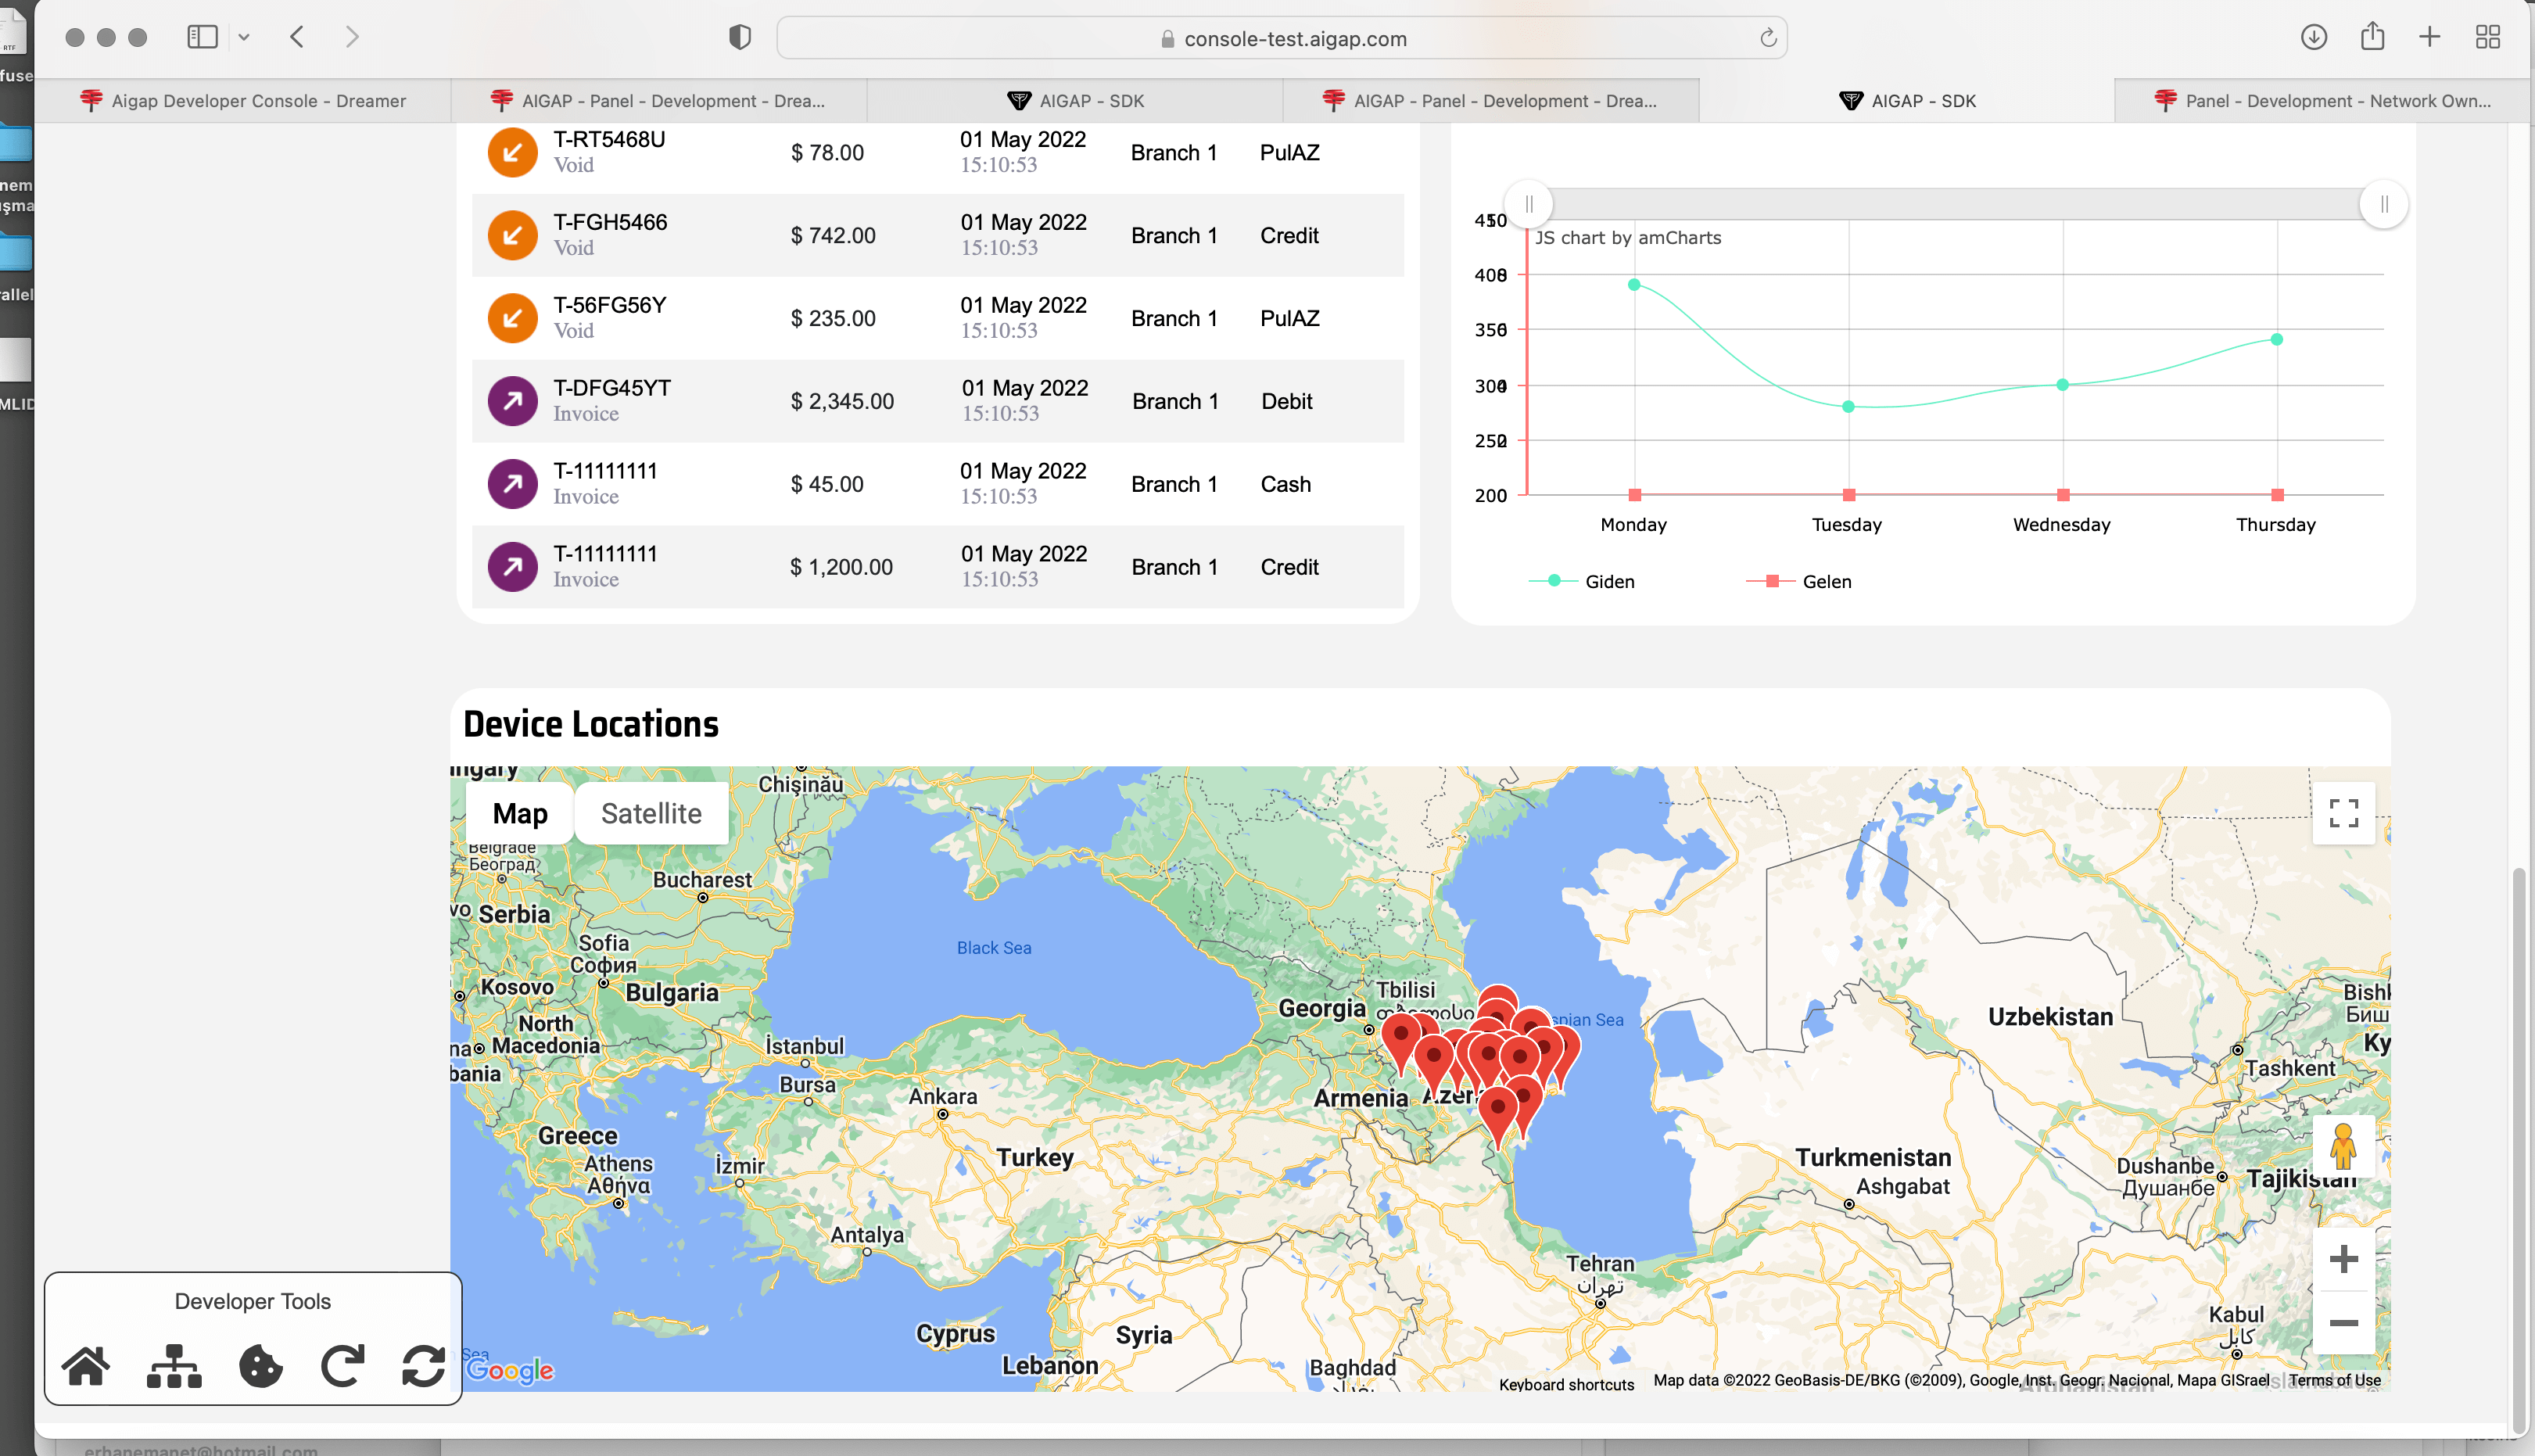Screen dimensions: 2535x1456
Task: Toggle the Giden series in chart legend
Action: [x=1582, y=581]
